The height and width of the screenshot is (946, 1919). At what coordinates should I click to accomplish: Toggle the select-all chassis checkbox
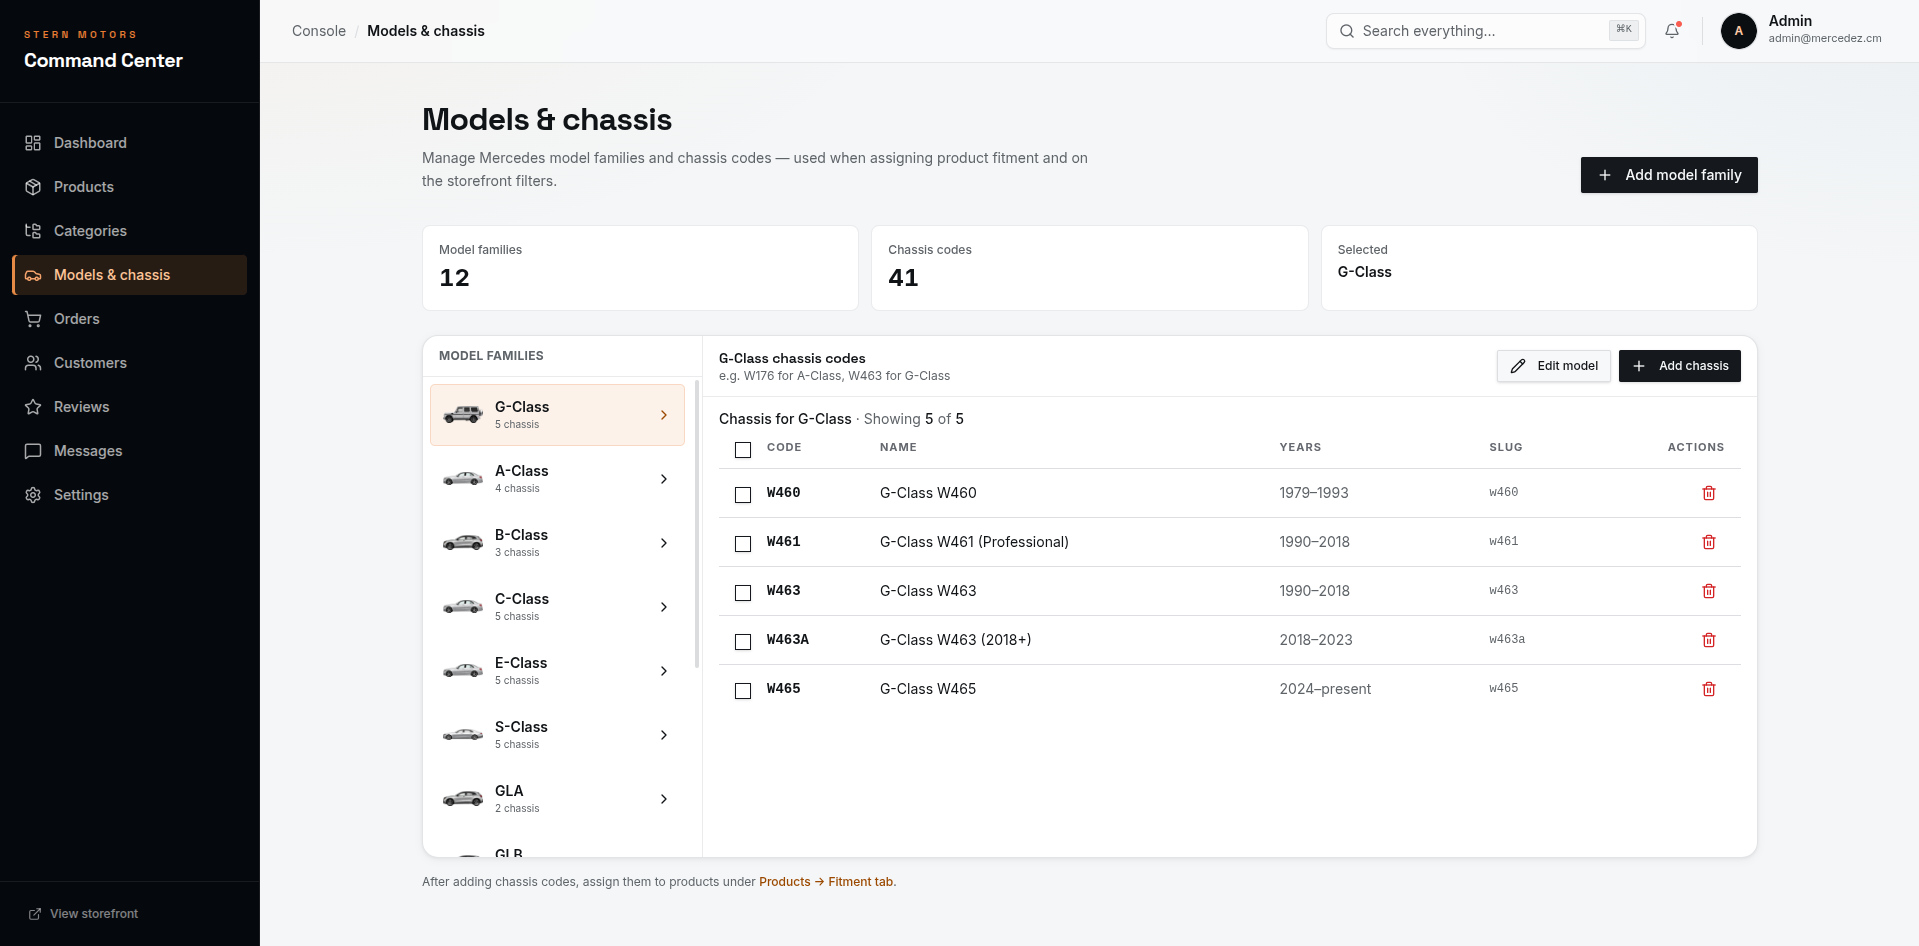743,450
